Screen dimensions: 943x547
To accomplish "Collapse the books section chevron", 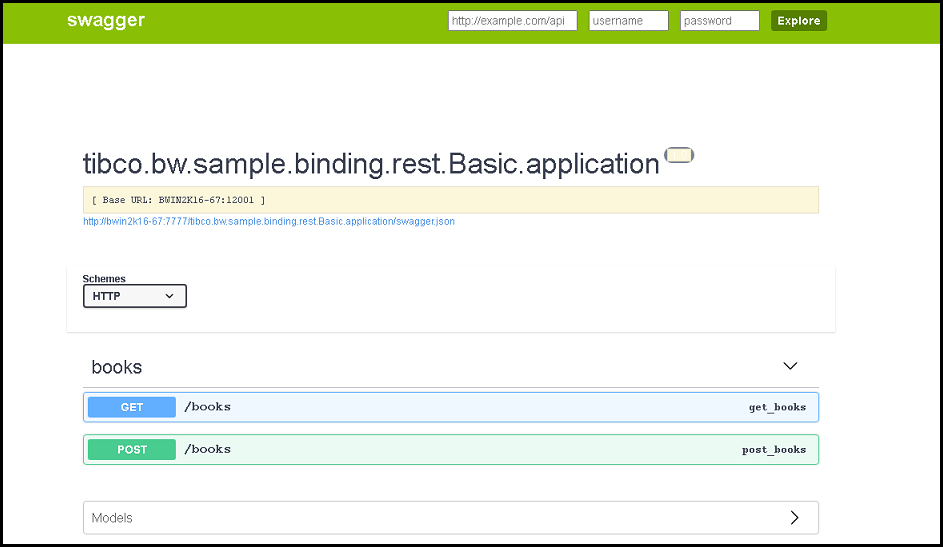I will (x=790, y=366).
